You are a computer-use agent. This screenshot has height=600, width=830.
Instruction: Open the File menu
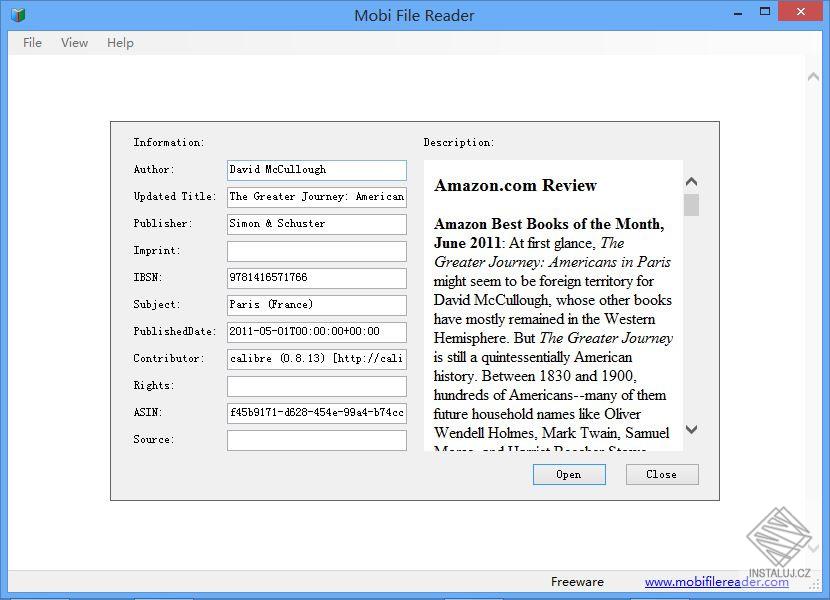coord(32,43)
